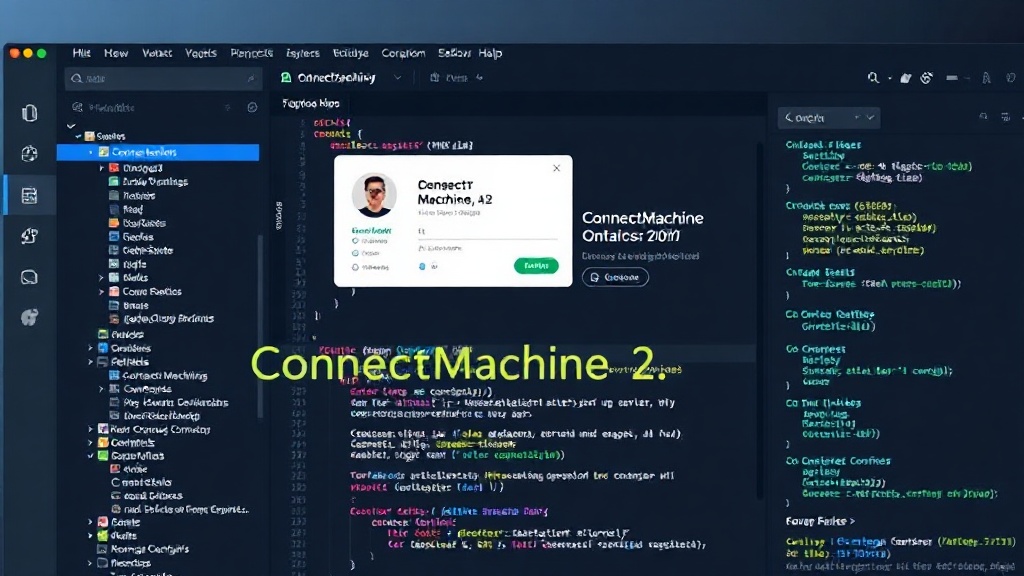Expand the chevron on the blue selected tree row

pos(91,152)
